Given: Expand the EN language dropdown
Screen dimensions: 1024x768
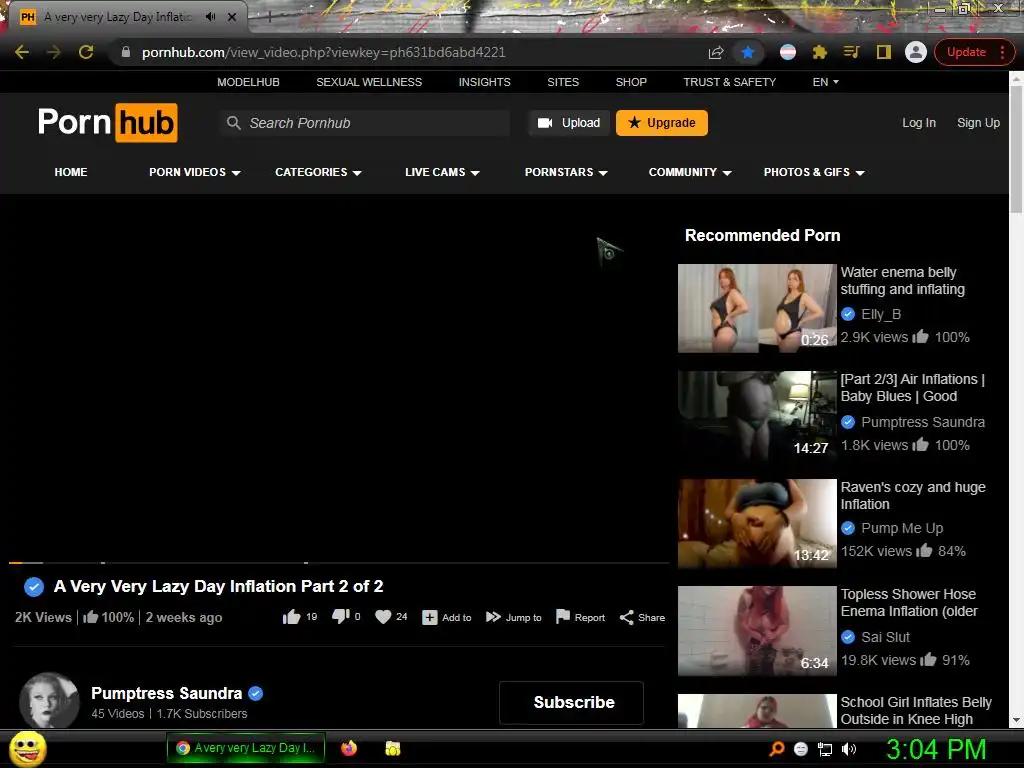Looking at the screenshot, I should point(825,82).
